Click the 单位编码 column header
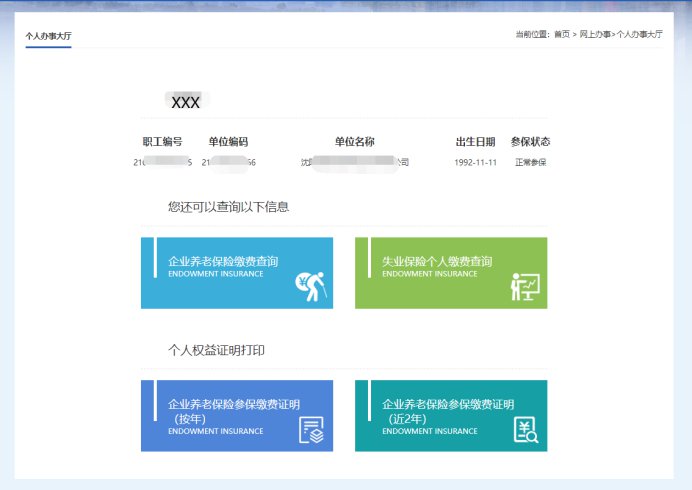 [228, 142]
